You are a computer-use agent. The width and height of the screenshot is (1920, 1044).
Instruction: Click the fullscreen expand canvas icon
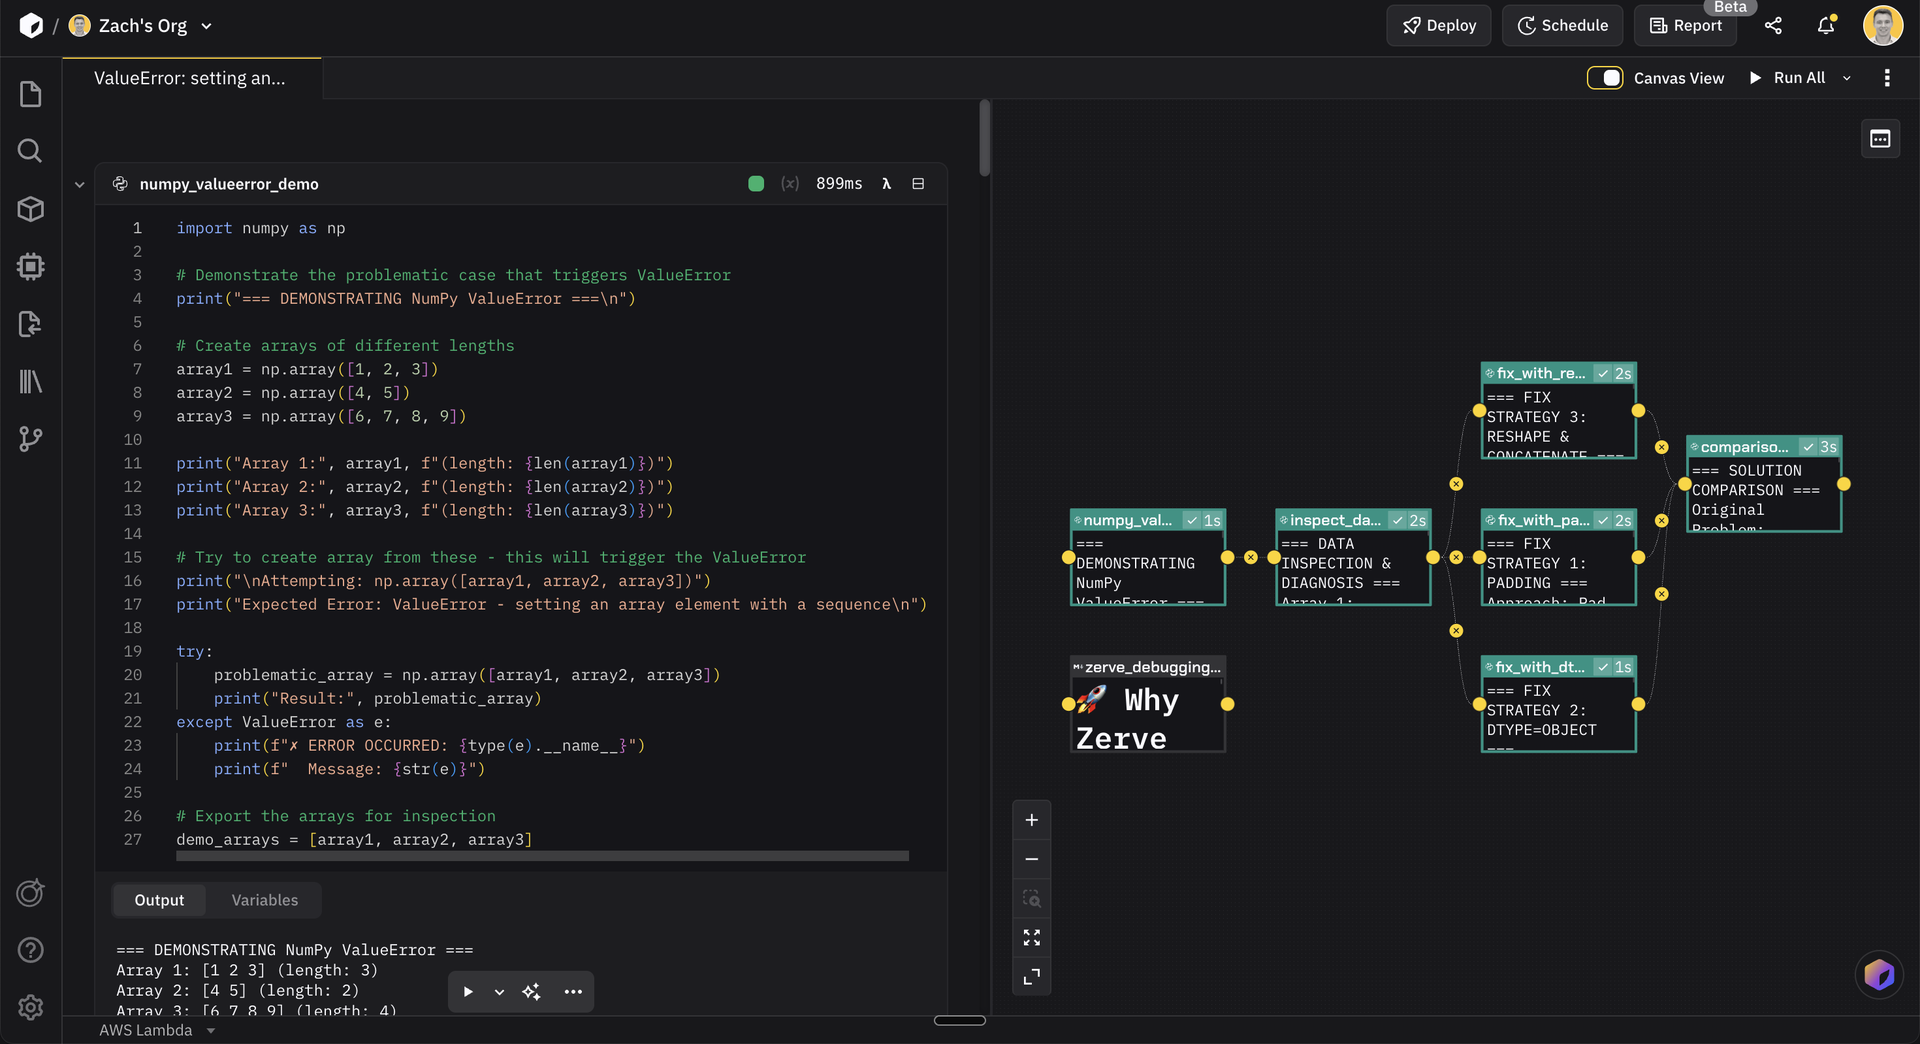pos(1032,976)
